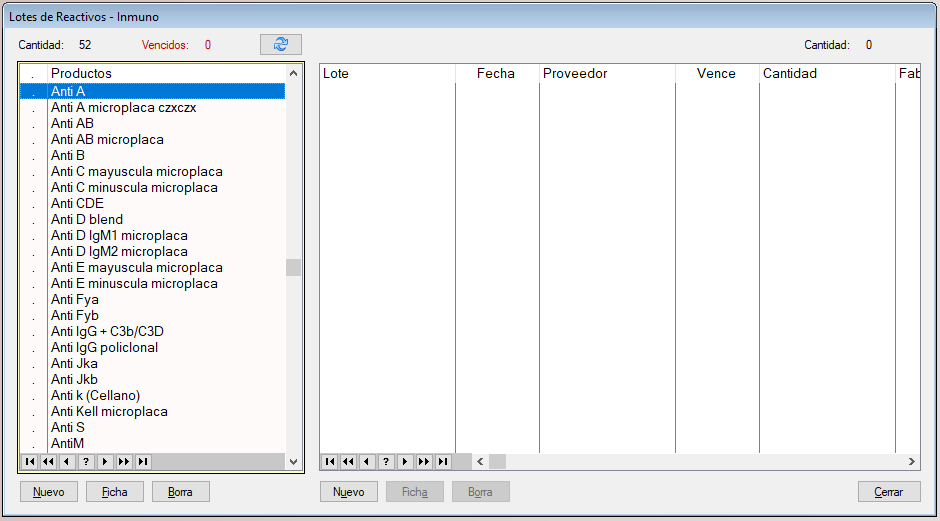This screenshot has width=940, height=521.
Task: Click next record arrow in products navigator
Action: pos(105,461)
